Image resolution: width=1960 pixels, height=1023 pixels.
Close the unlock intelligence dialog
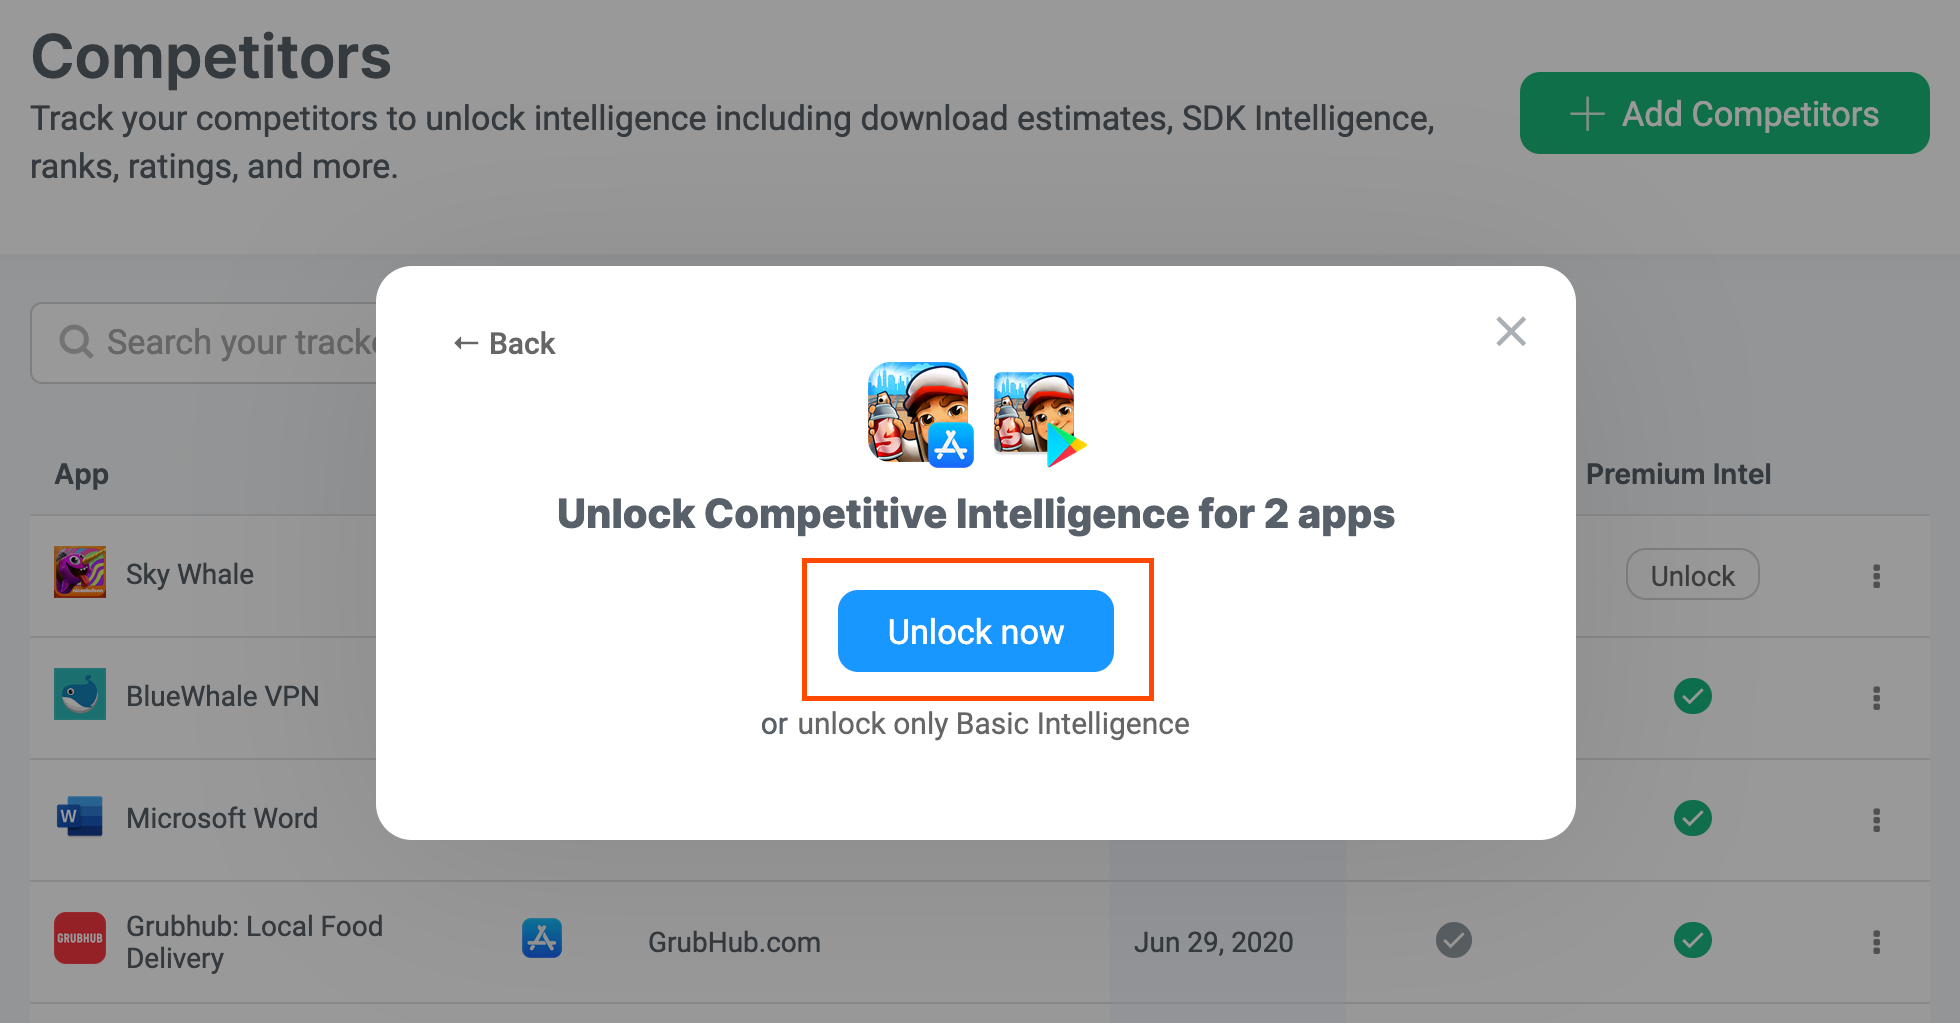pyautogui.click(x=1510, y=331)
